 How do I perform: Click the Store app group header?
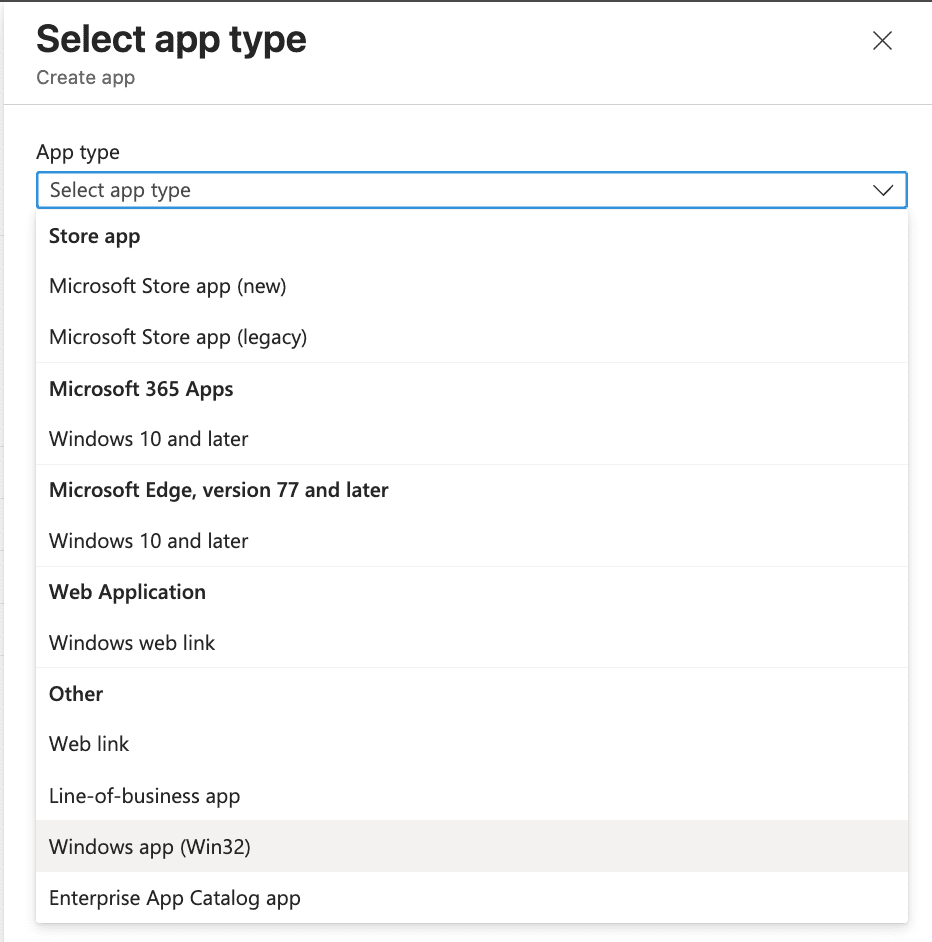tap(95, 236)
